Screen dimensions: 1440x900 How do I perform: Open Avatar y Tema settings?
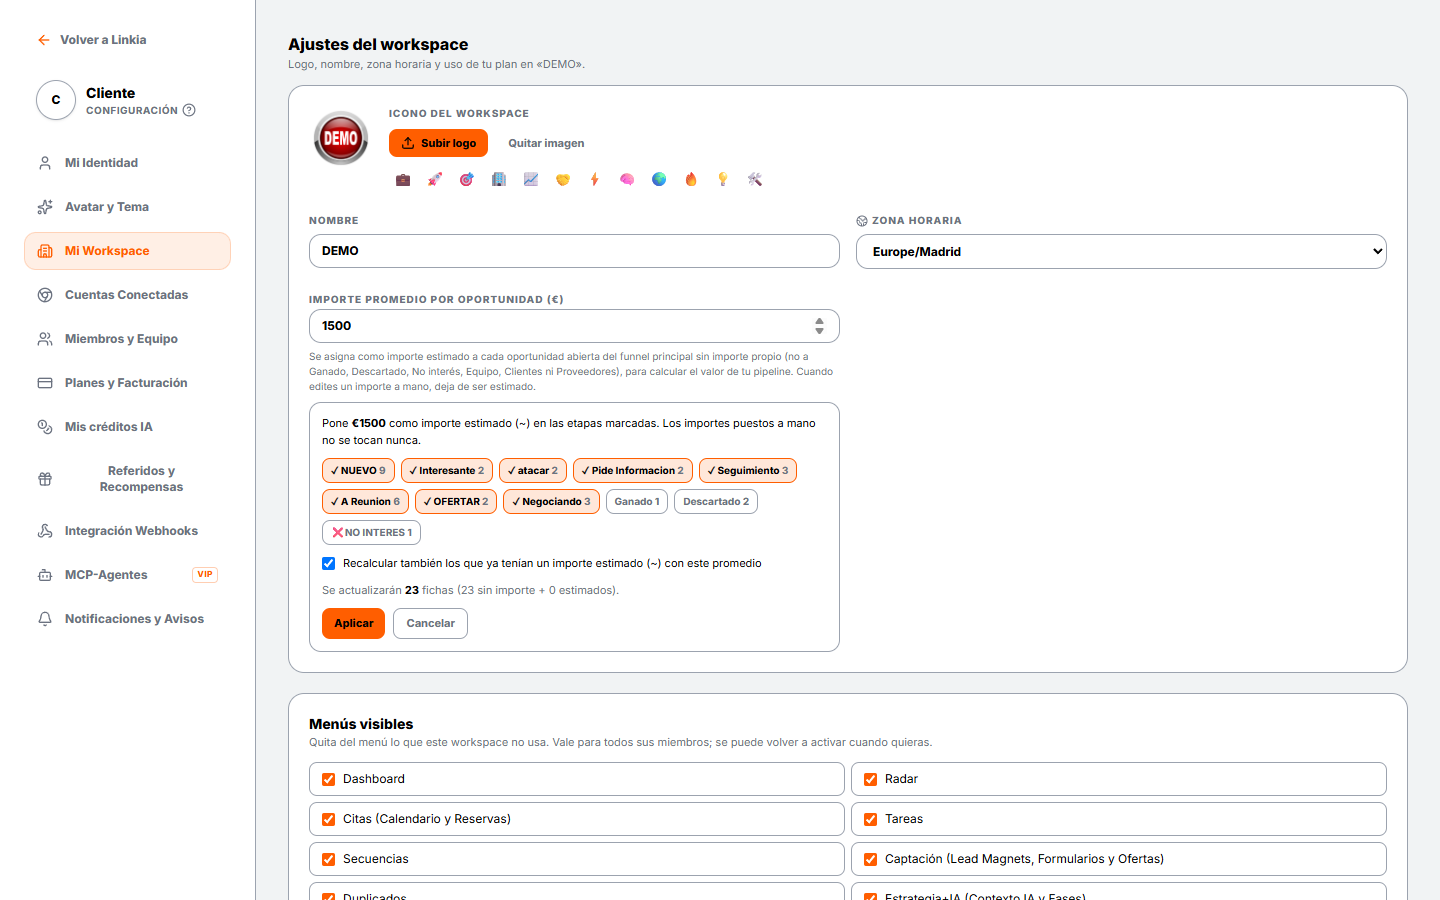127,207
